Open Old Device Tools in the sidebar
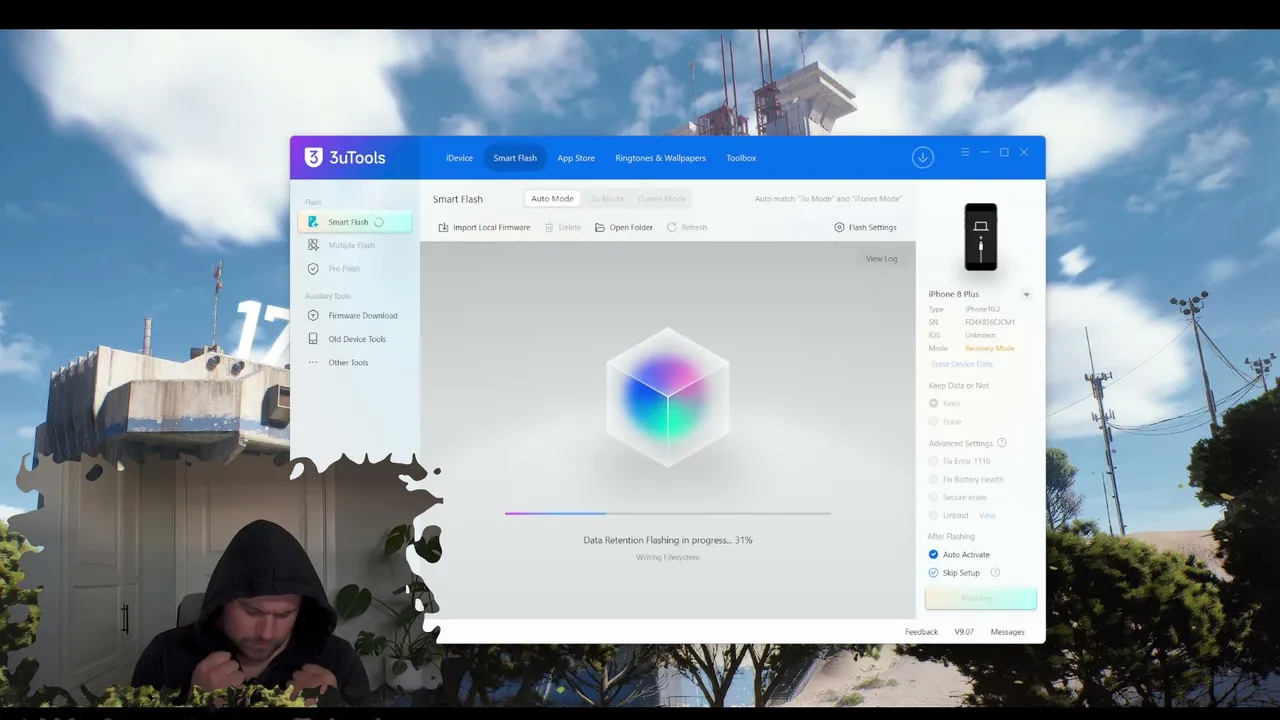1280x720 pixels. 355,339
